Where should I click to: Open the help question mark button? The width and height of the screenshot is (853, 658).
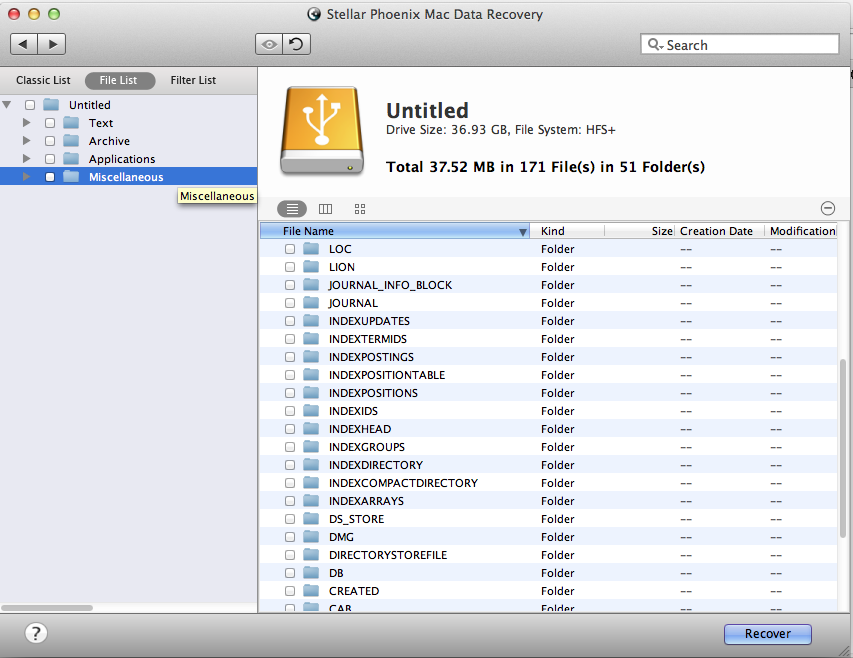(x=36, y=633)
